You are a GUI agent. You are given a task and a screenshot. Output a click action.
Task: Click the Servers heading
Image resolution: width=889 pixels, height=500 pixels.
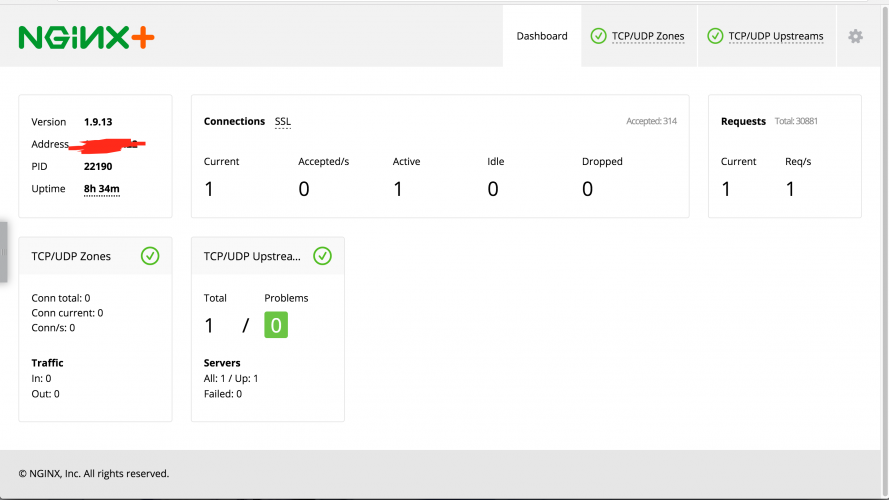pyautogui.click(x=222, y=363)
